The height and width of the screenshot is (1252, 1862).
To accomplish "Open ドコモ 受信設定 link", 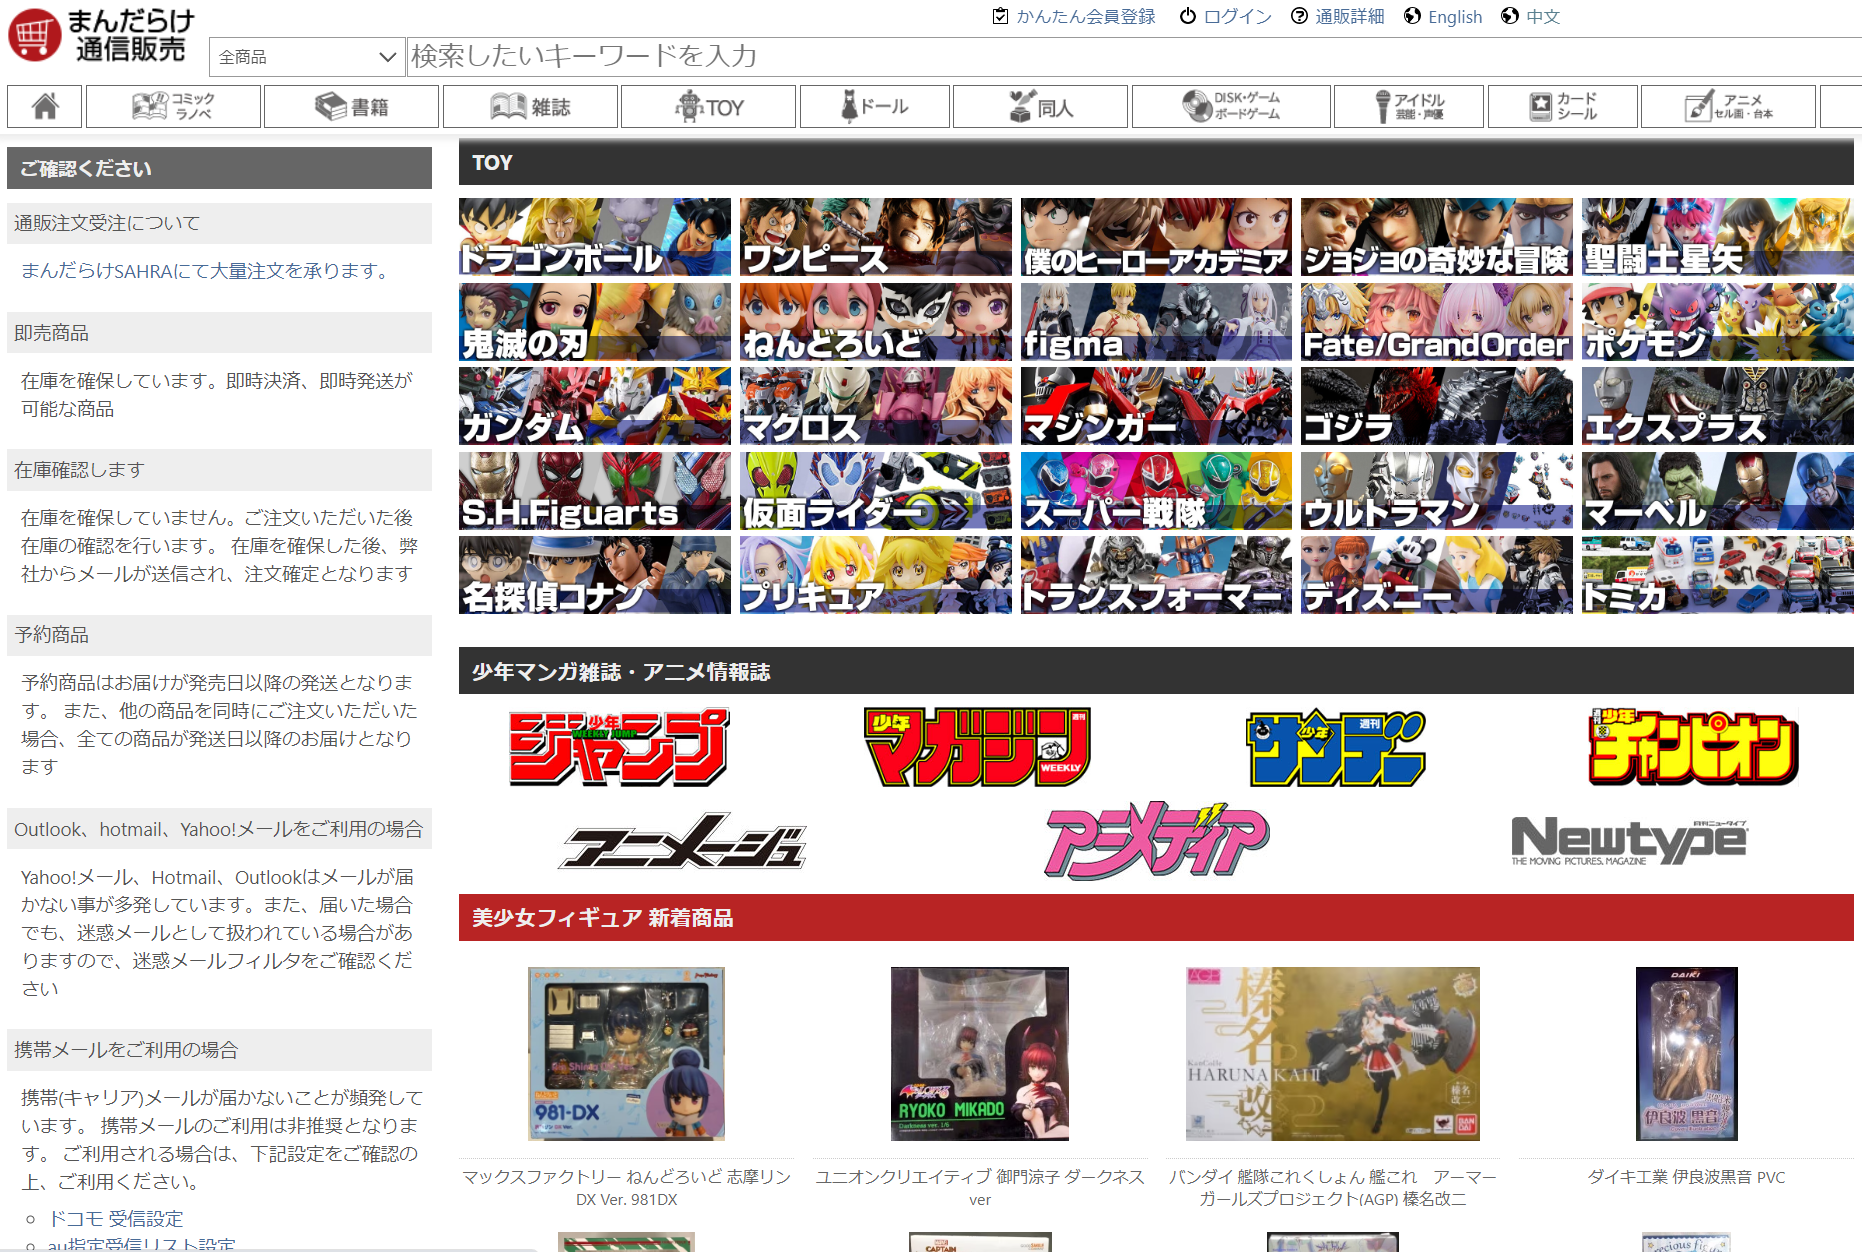I will [x=116, y=1219].
